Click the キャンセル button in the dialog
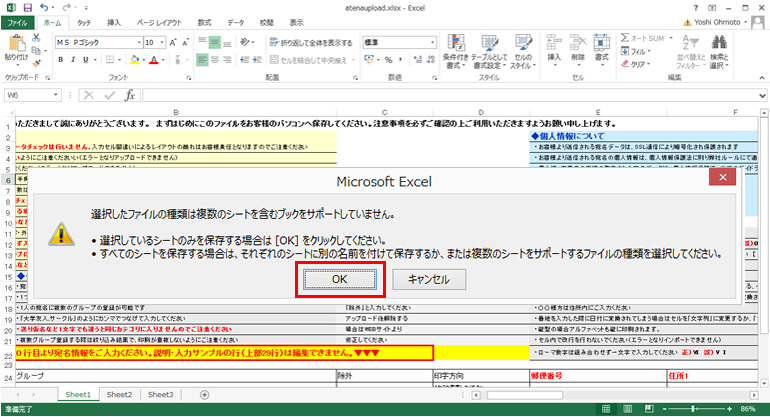 pos(428,279)
